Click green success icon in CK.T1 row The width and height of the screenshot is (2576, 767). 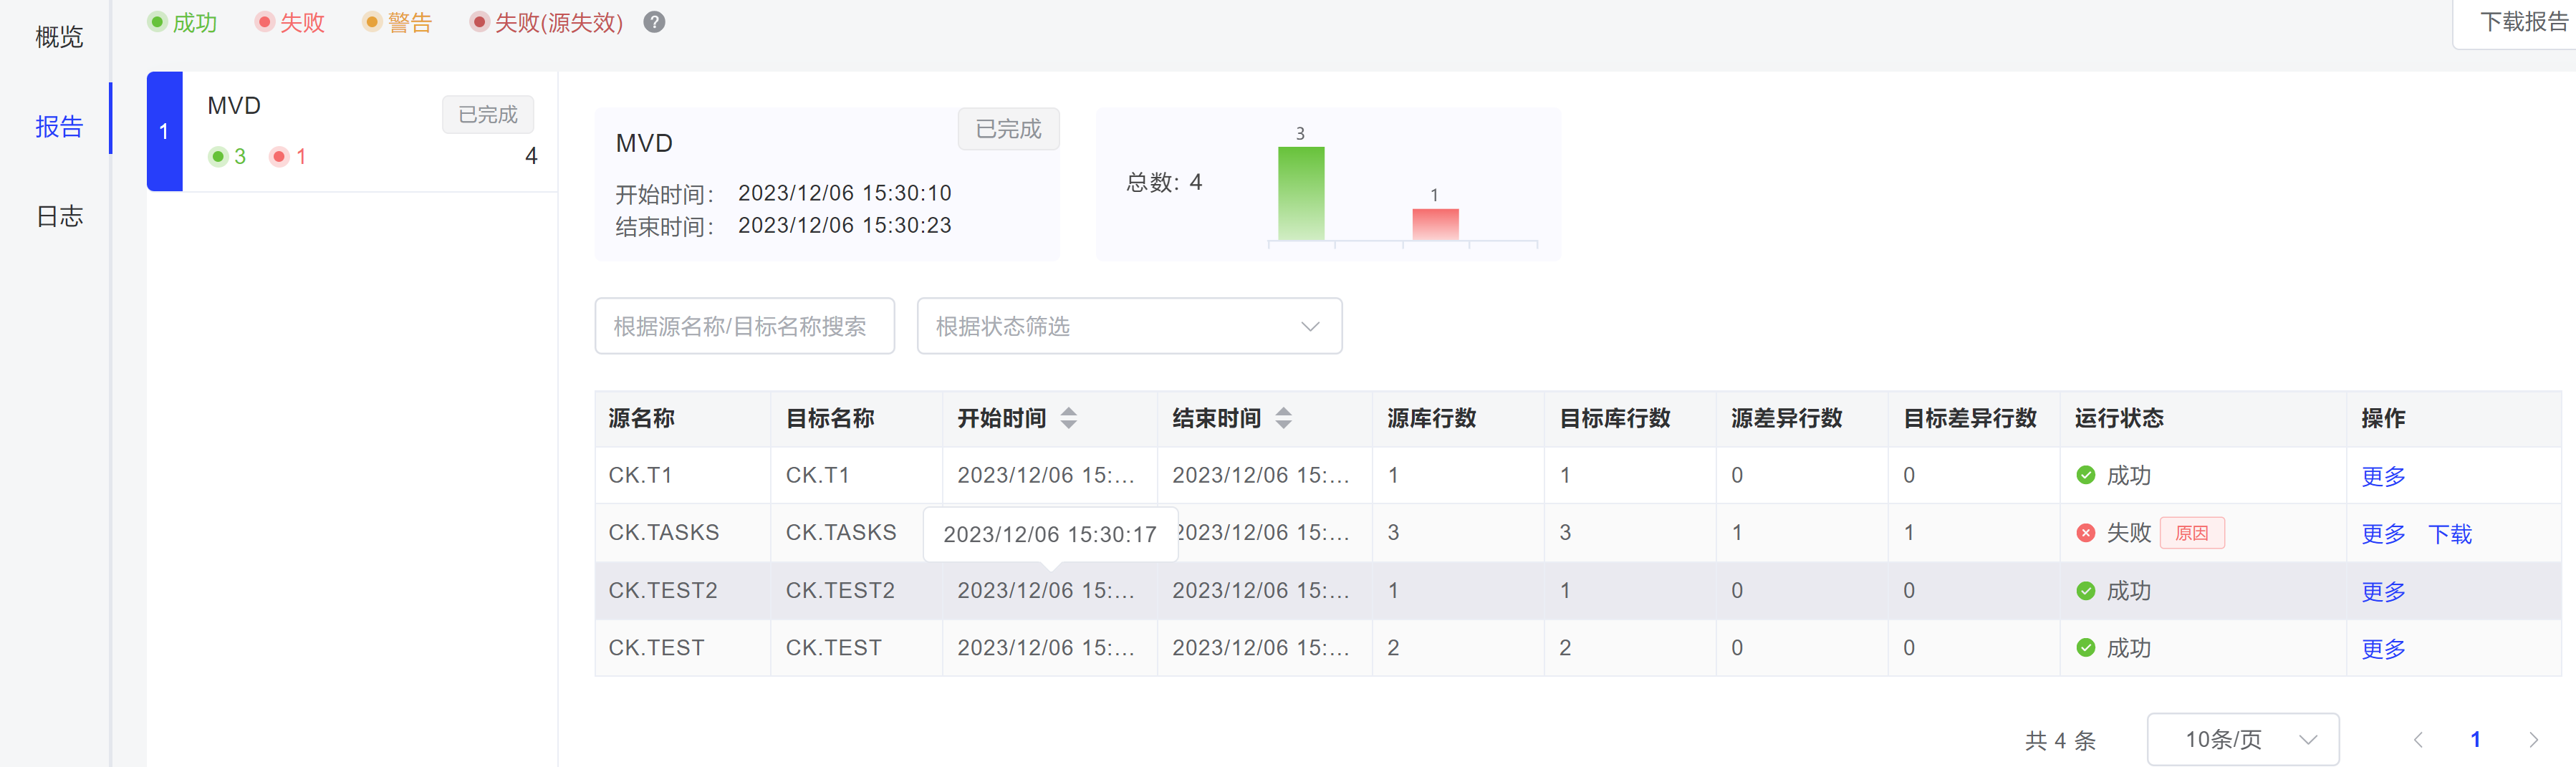pos(2085,475)
